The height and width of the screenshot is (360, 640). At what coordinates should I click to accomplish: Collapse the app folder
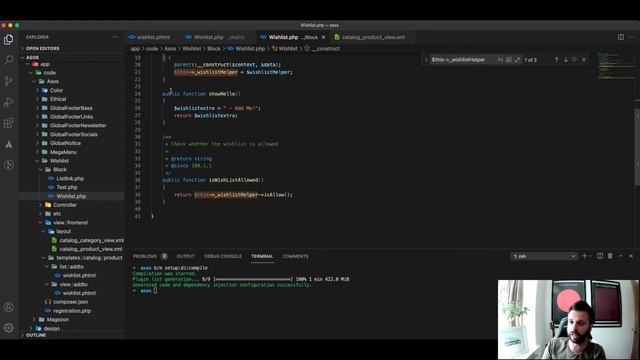[45, 64]
